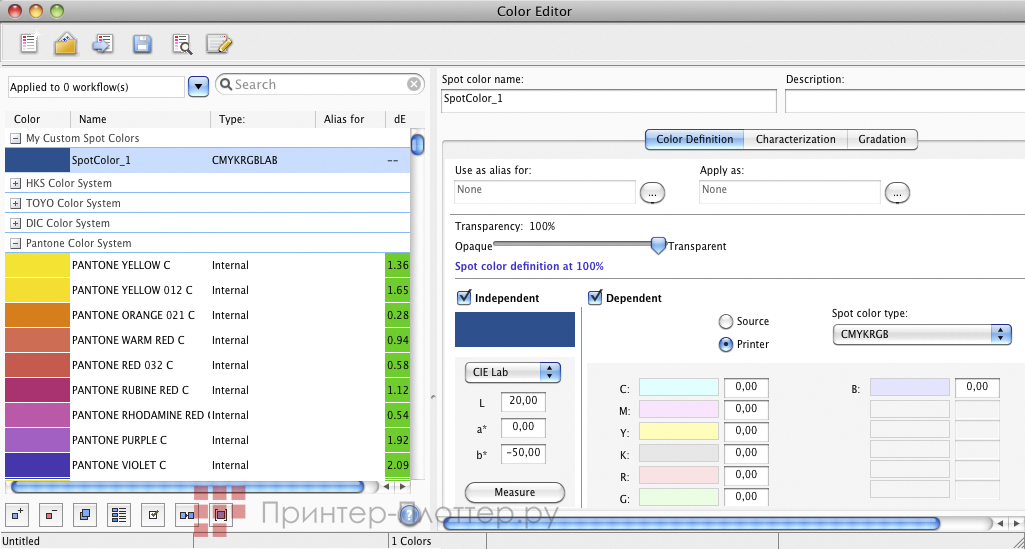The image size is (1025, 549).
Task: Add a new spot color with plus icon
Action: coord(17,515)
